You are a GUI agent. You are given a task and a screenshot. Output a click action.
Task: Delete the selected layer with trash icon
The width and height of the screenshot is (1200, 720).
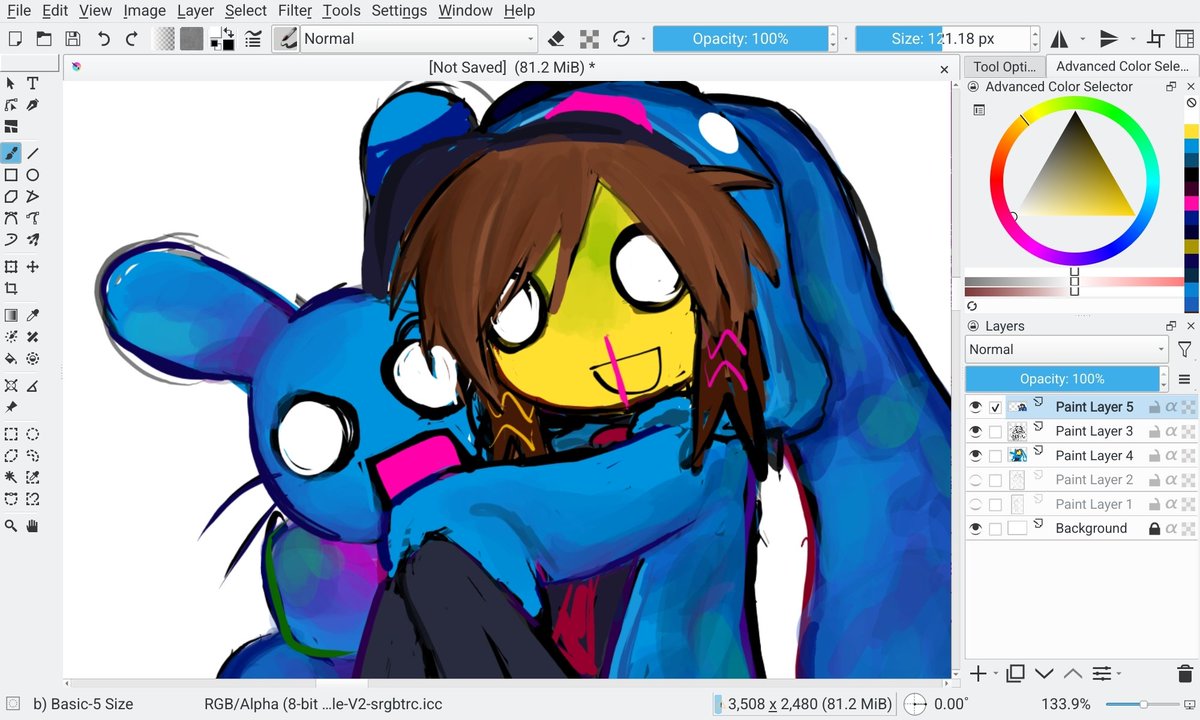(1185, 674)
